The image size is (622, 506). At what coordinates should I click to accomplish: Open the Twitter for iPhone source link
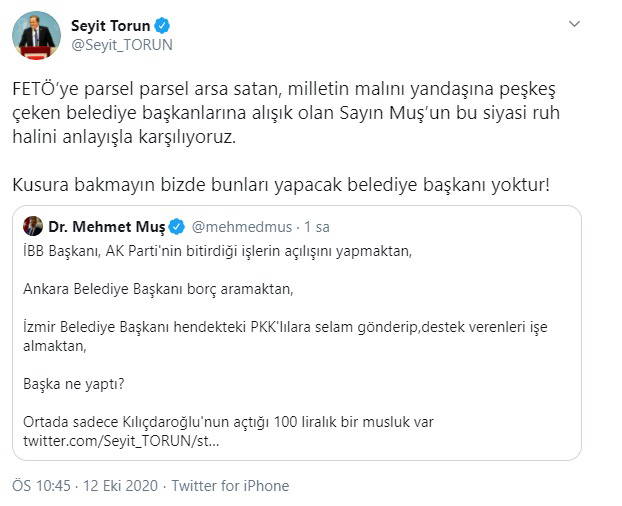230,486
